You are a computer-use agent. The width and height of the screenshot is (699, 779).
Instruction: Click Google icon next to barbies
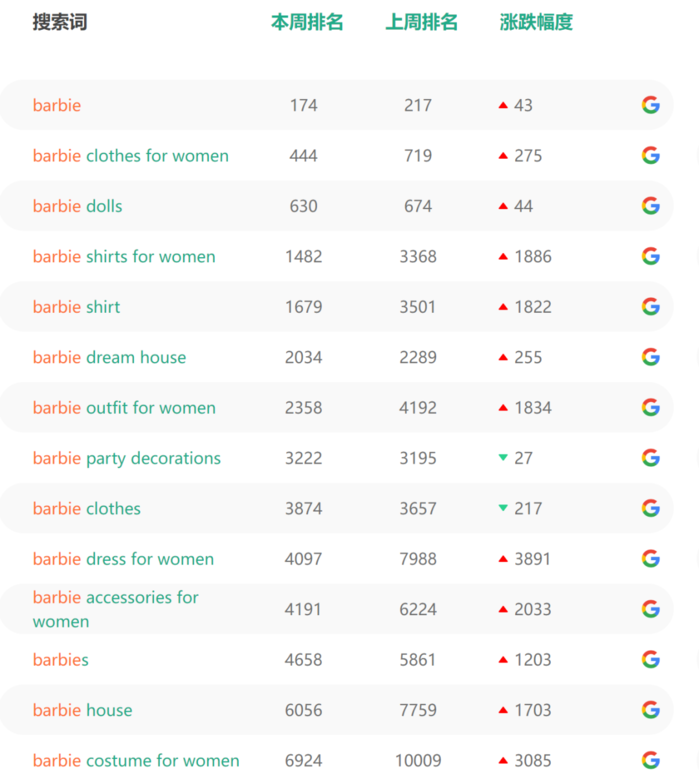tap(650, 659)
